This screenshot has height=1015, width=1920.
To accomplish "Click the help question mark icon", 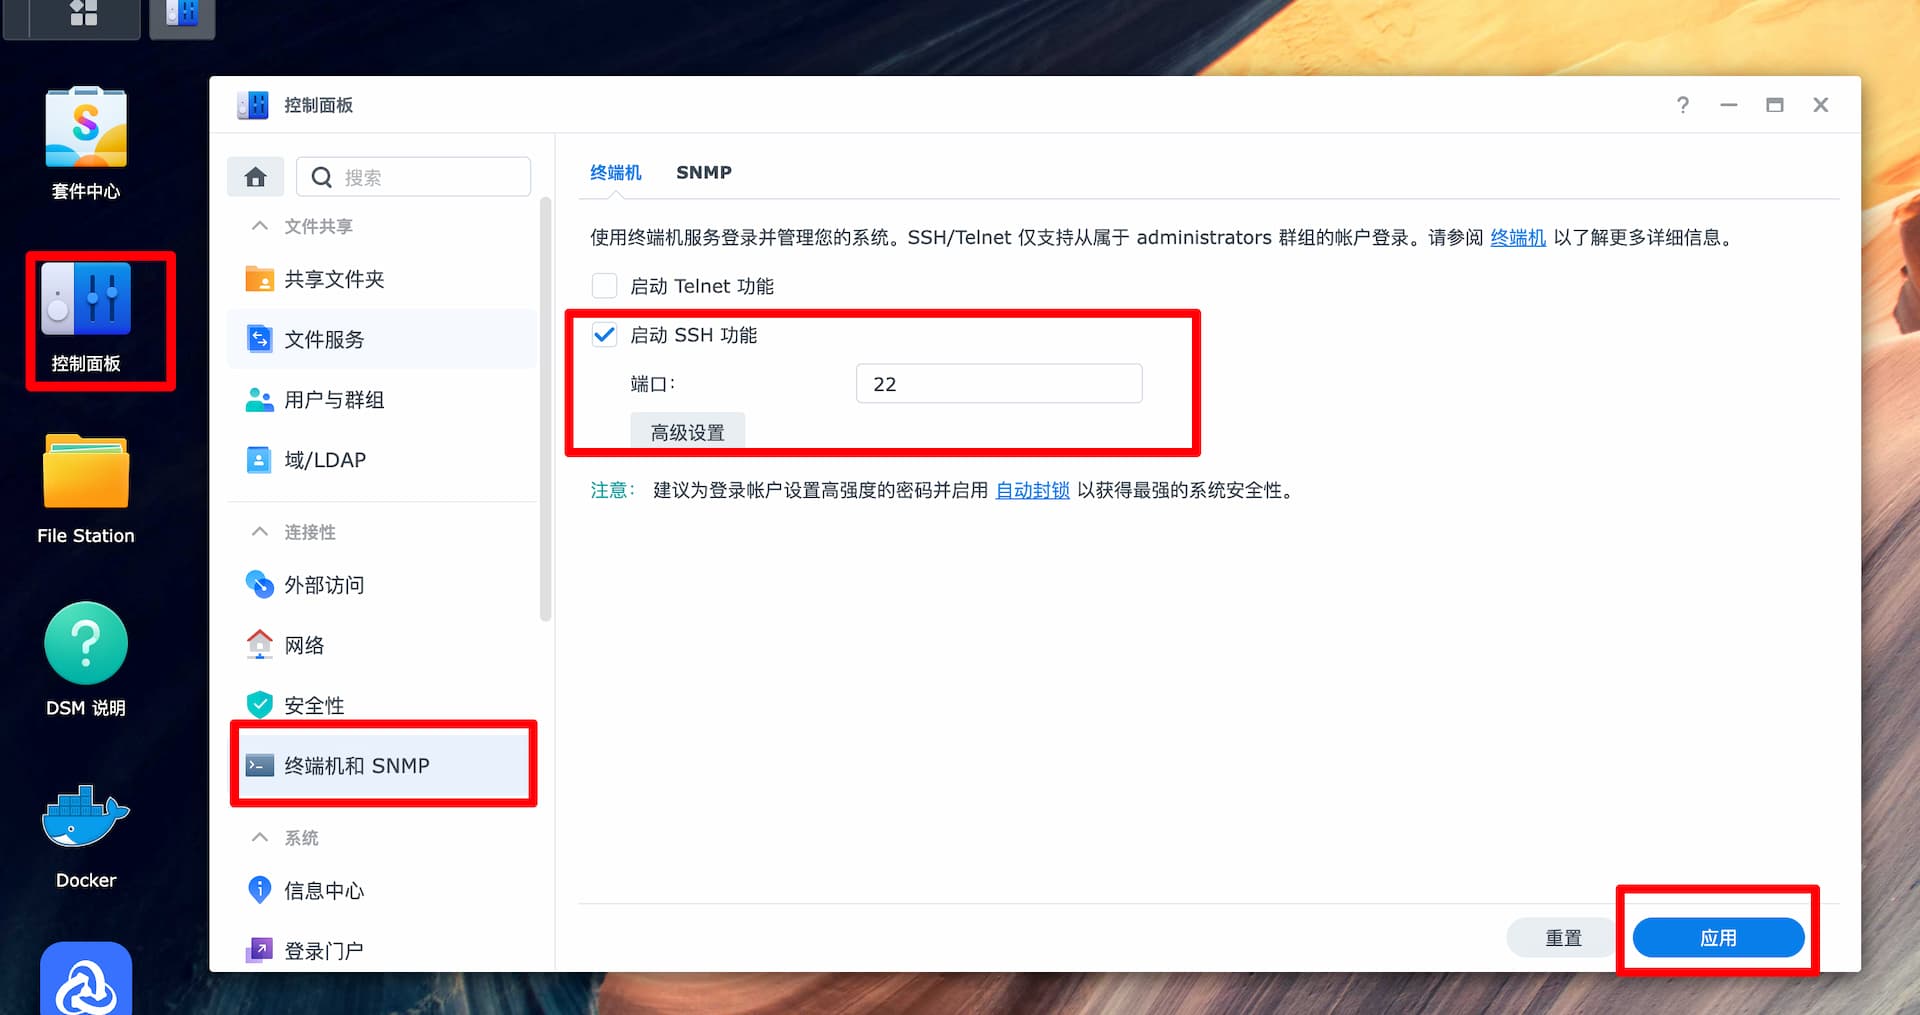I will coord(1683,105).
